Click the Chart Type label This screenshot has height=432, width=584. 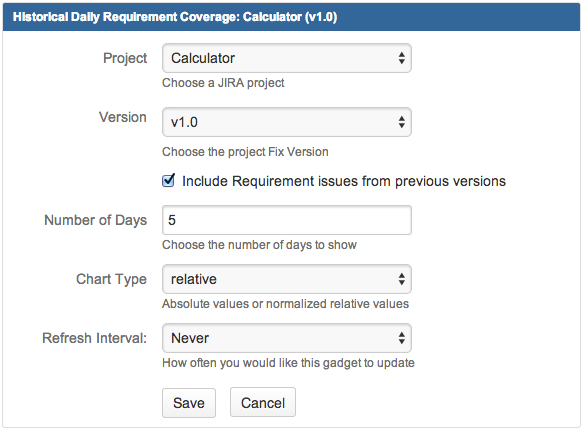coord(111,279)
